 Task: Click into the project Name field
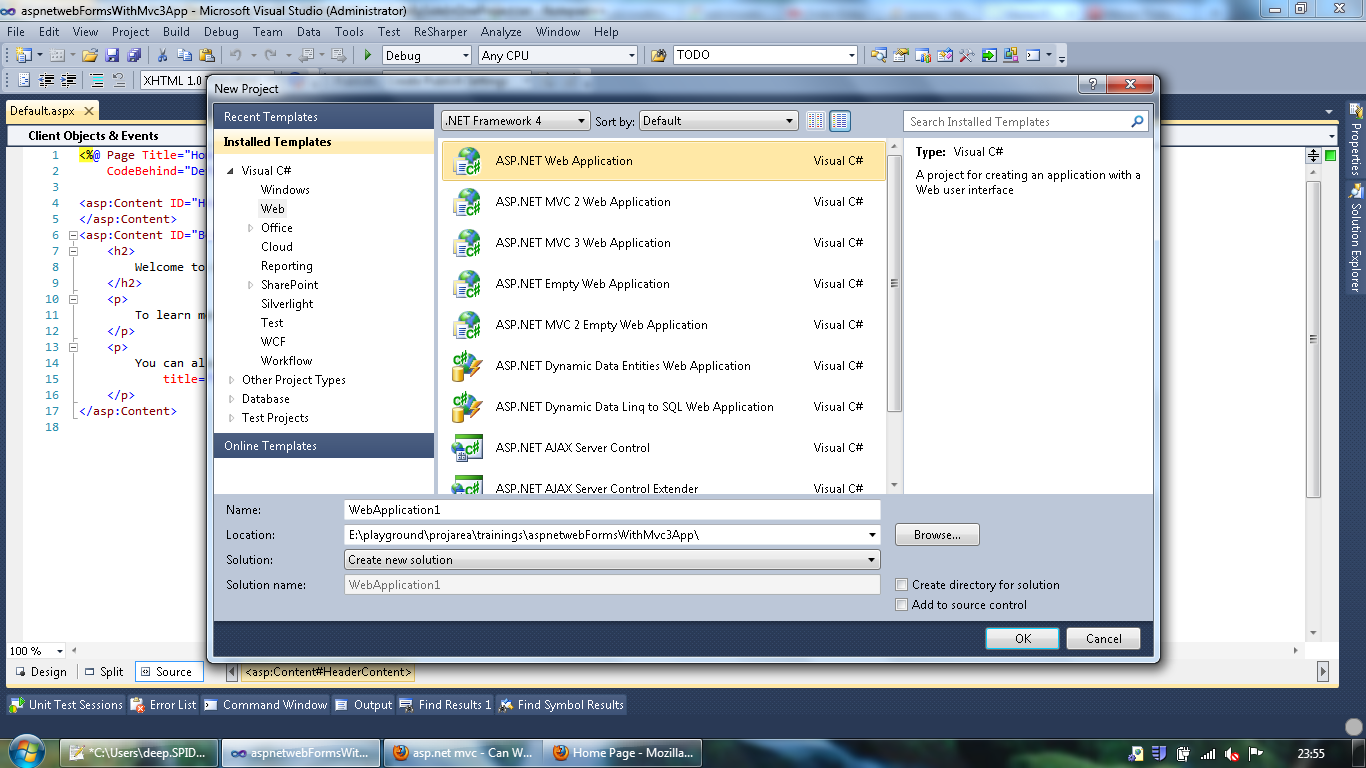click(x=612, y=510)
